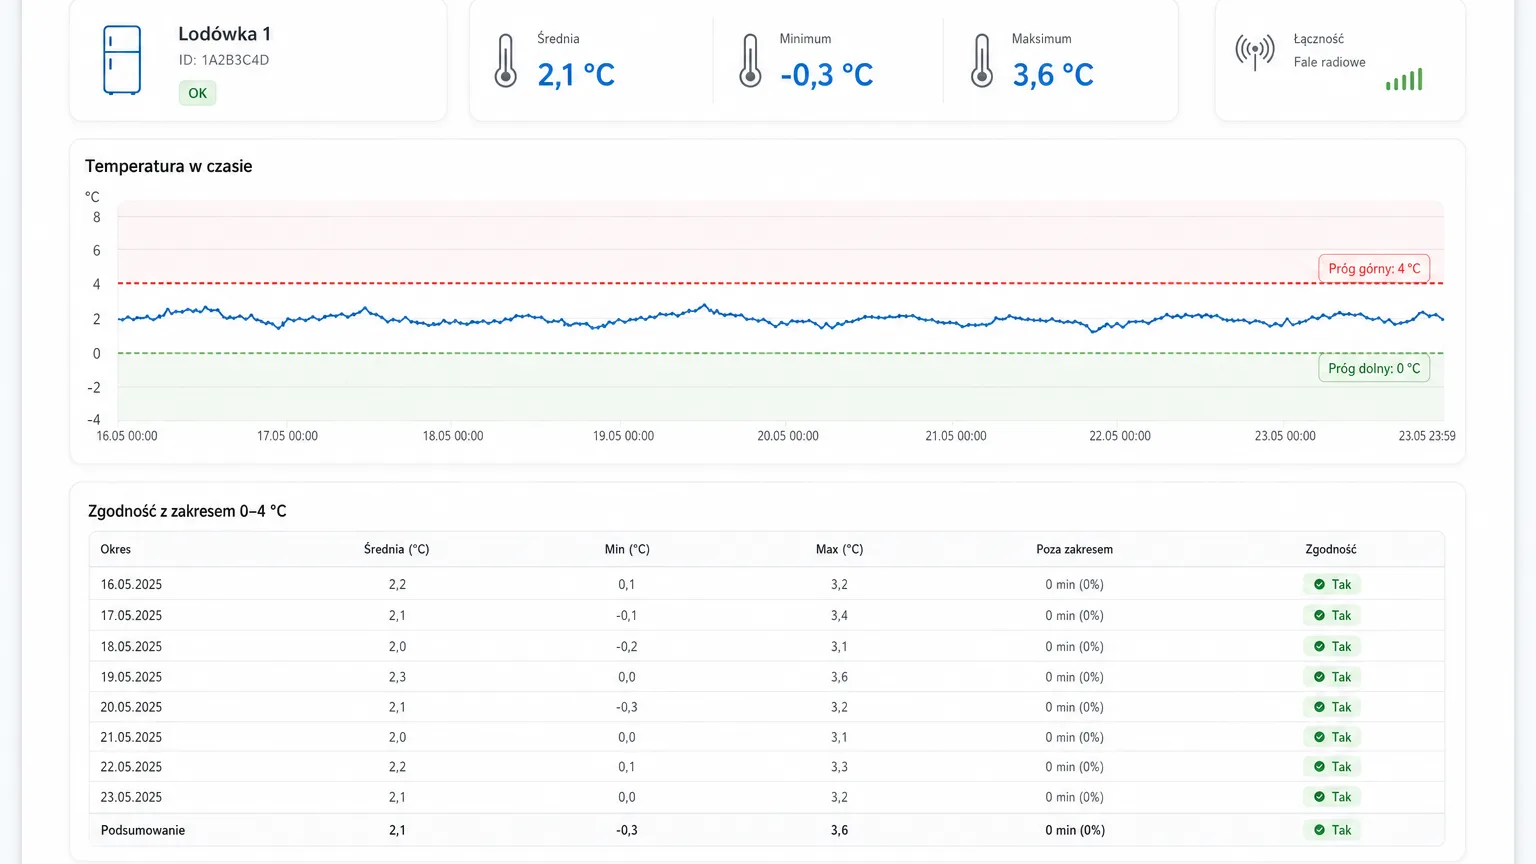Select the 23.05.2025 date cell
Screen dimensions: 1536x864
click(131, 797)
